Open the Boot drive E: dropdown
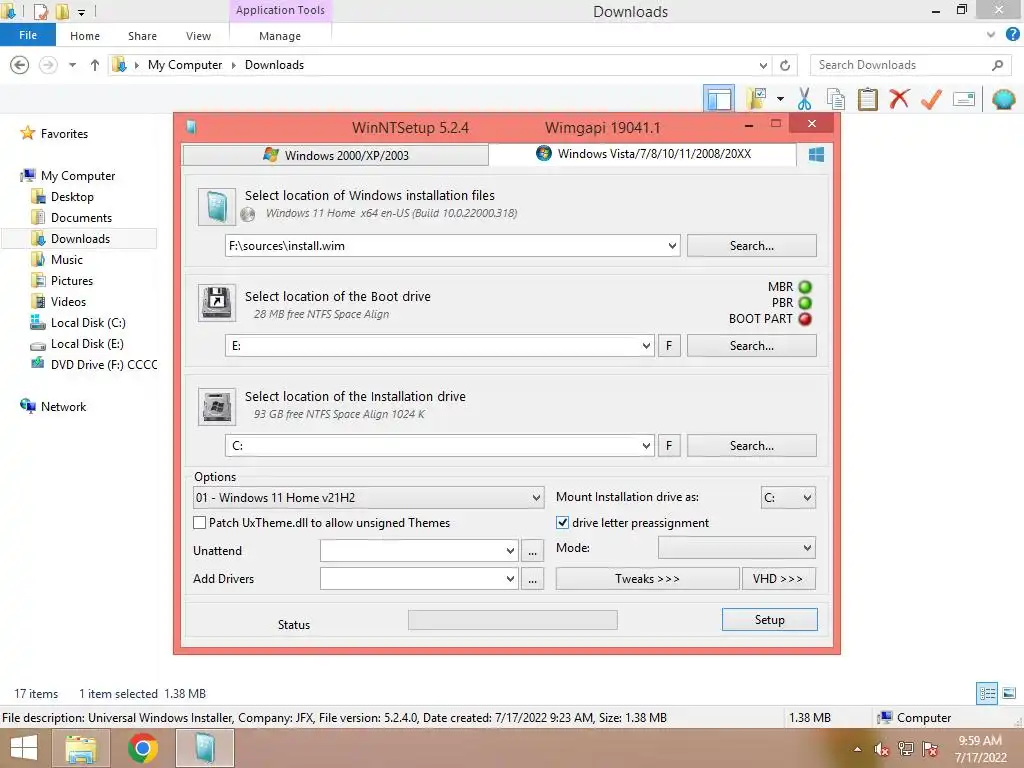The height and width of the screenshot is (768, 1024). 646,346
